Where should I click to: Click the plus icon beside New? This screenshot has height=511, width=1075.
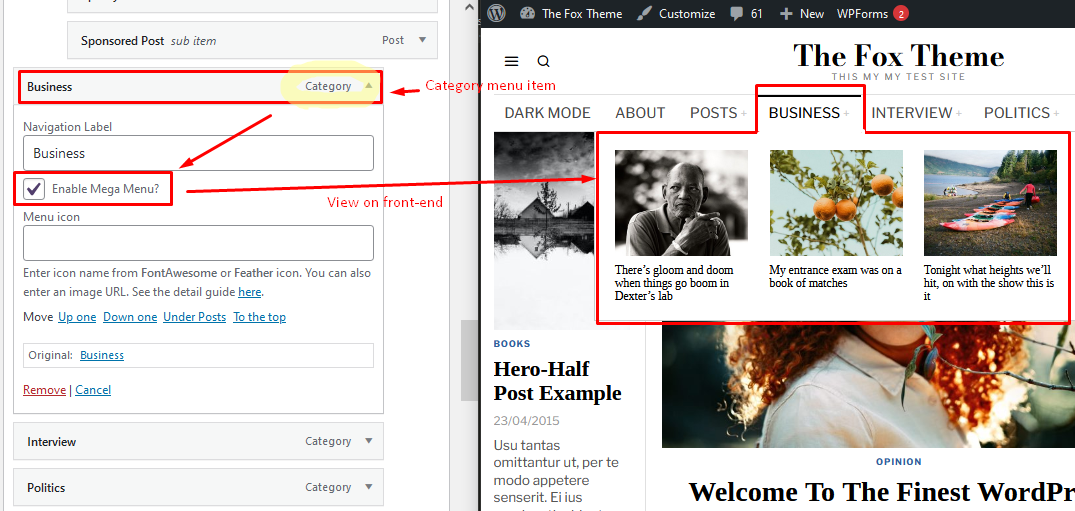[x=786, y=14]
